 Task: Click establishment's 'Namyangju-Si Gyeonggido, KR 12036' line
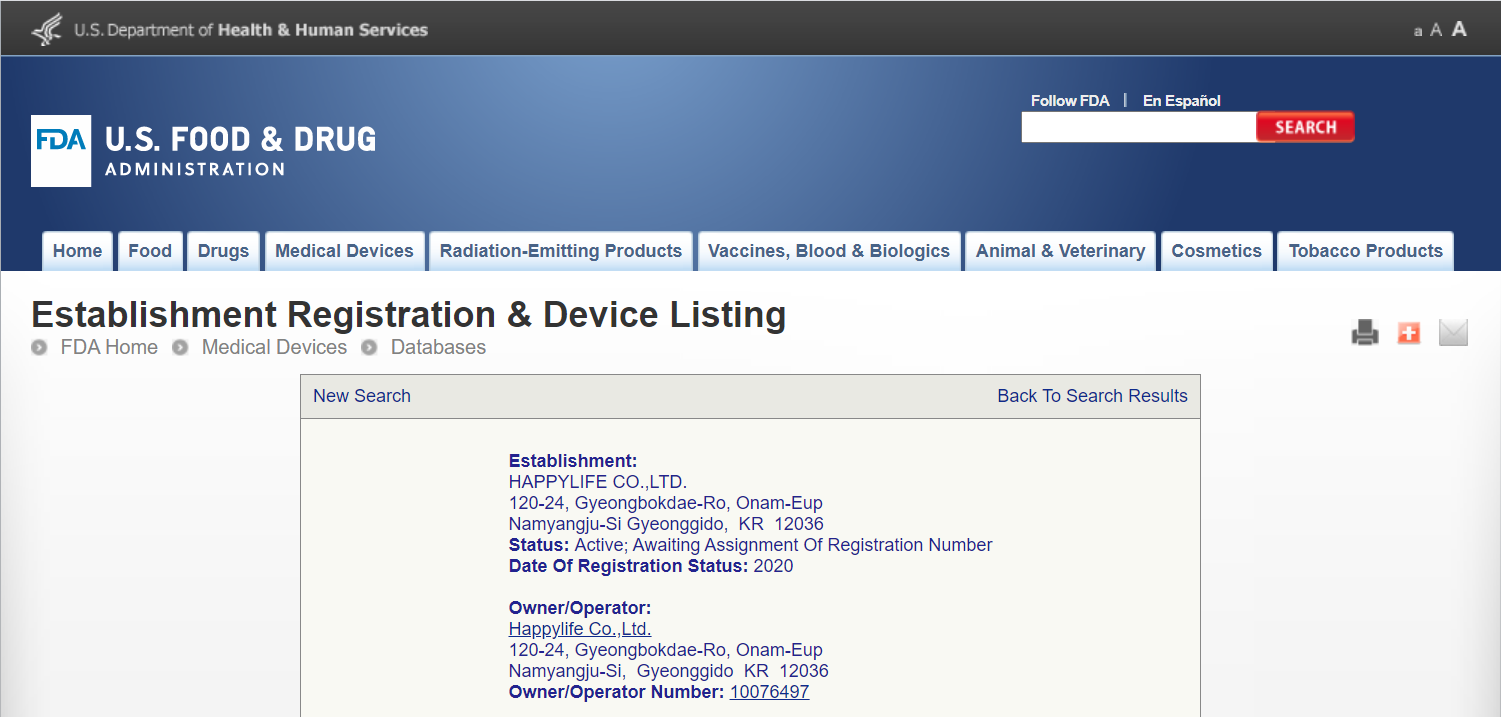[666, 524]
